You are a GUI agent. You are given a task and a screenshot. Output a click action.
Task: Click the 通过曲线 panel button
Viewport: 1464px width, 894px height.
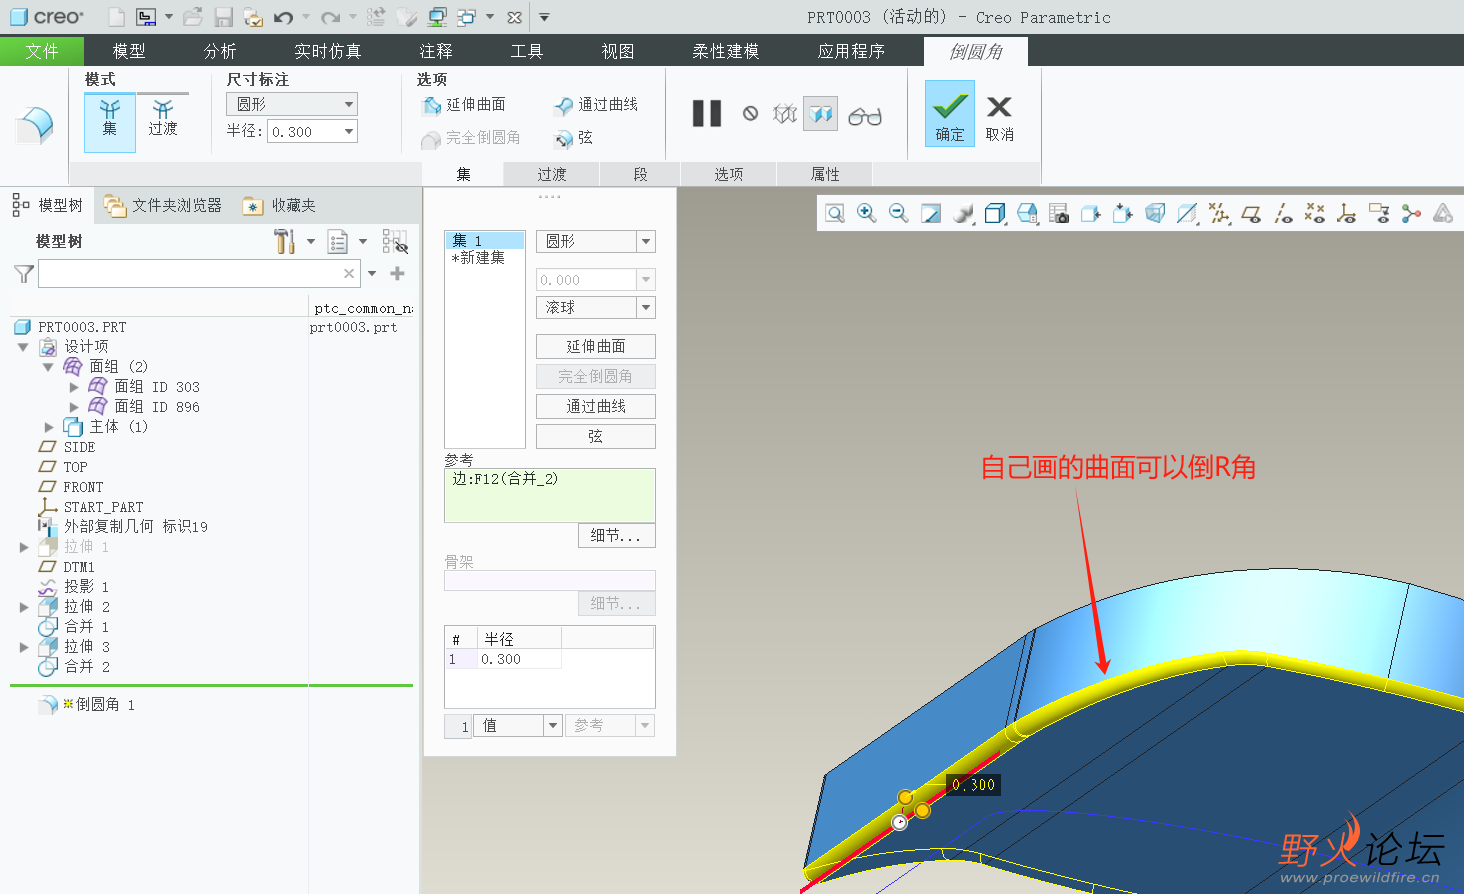coord(596,406)
